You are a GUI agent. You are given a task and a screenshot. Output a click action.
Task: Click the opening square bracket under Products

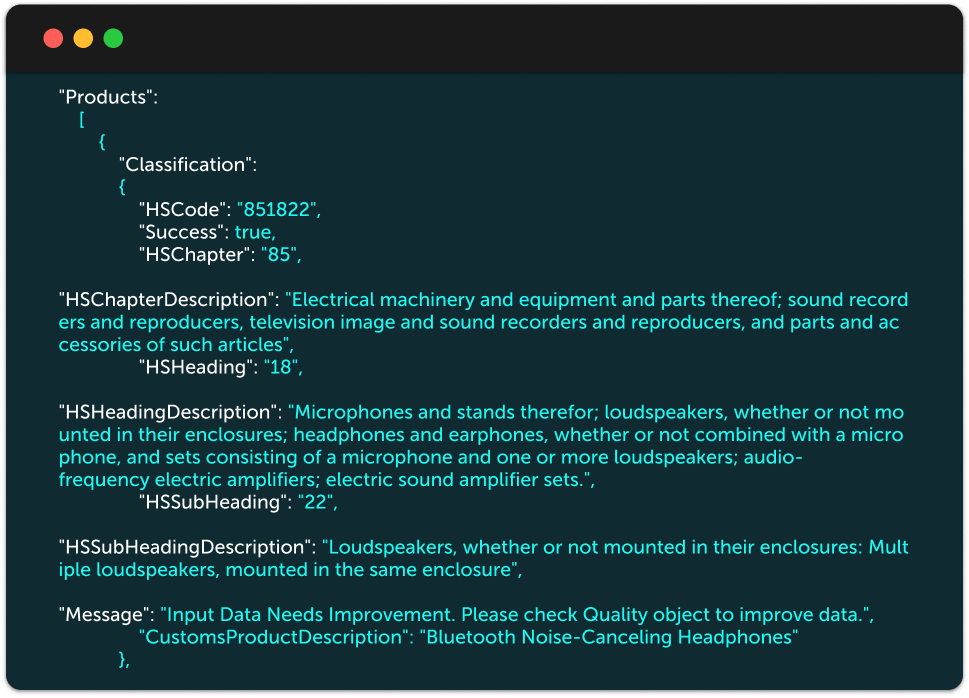point(82,120)
